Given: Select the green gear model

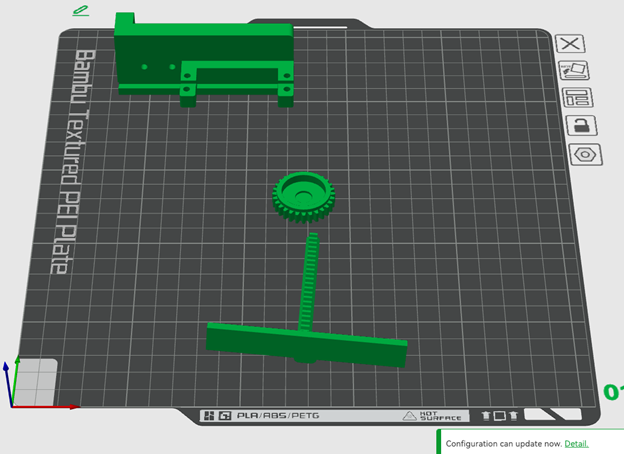Looking at the screenshot, I should point(305,198).
